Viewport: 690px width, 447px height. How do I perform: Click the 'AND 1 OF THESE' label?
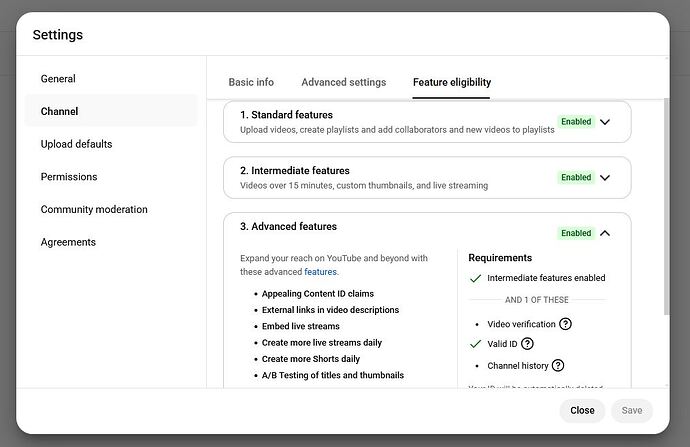tap(536, 300)
